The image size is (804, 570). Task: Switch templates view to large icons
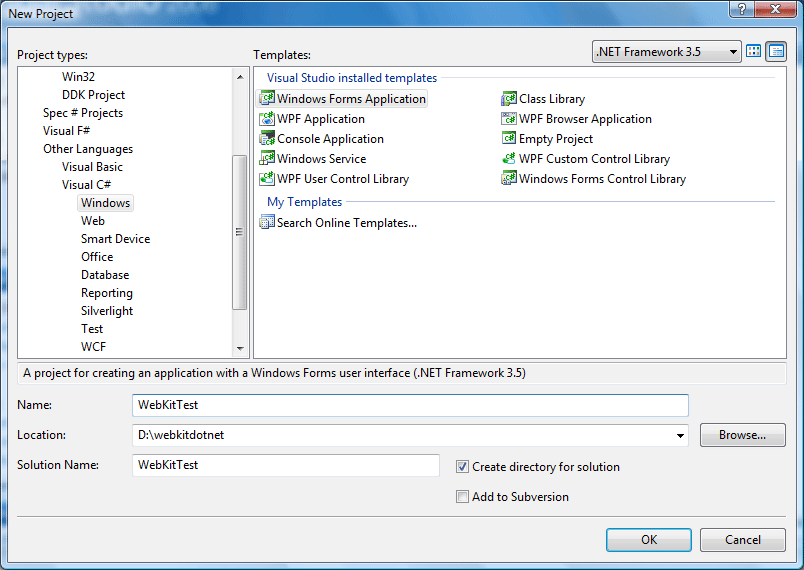click(754, 52)
